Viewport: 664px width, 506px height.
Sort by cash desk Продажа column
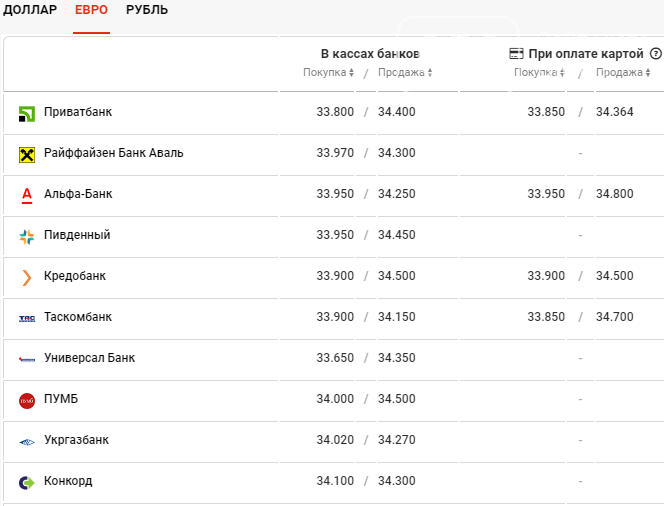(405, 72)
